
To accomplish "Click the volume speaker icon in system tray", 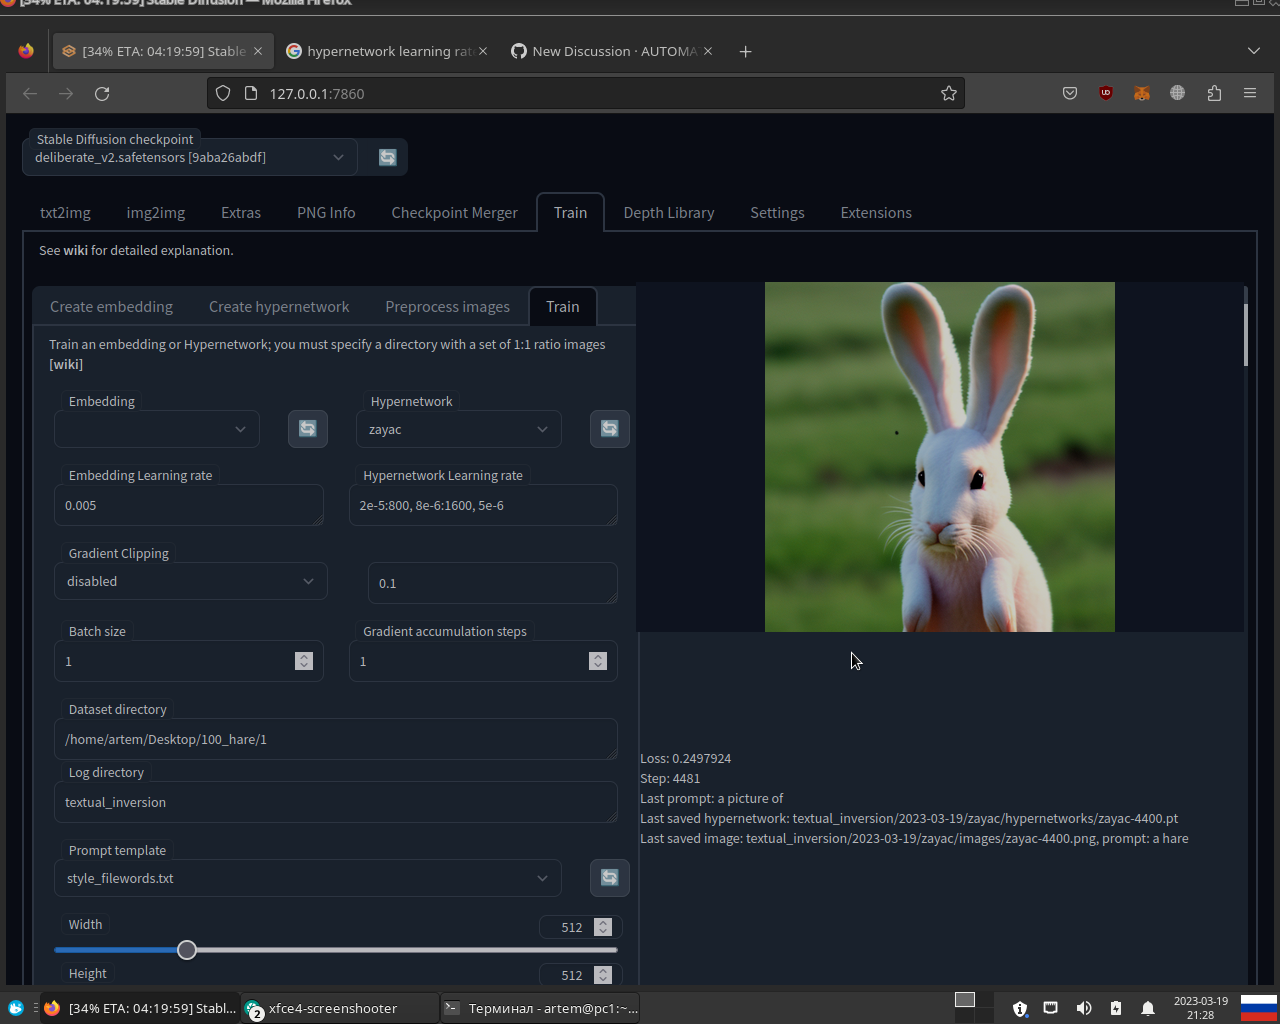I will click(x=1083, y=1008).
